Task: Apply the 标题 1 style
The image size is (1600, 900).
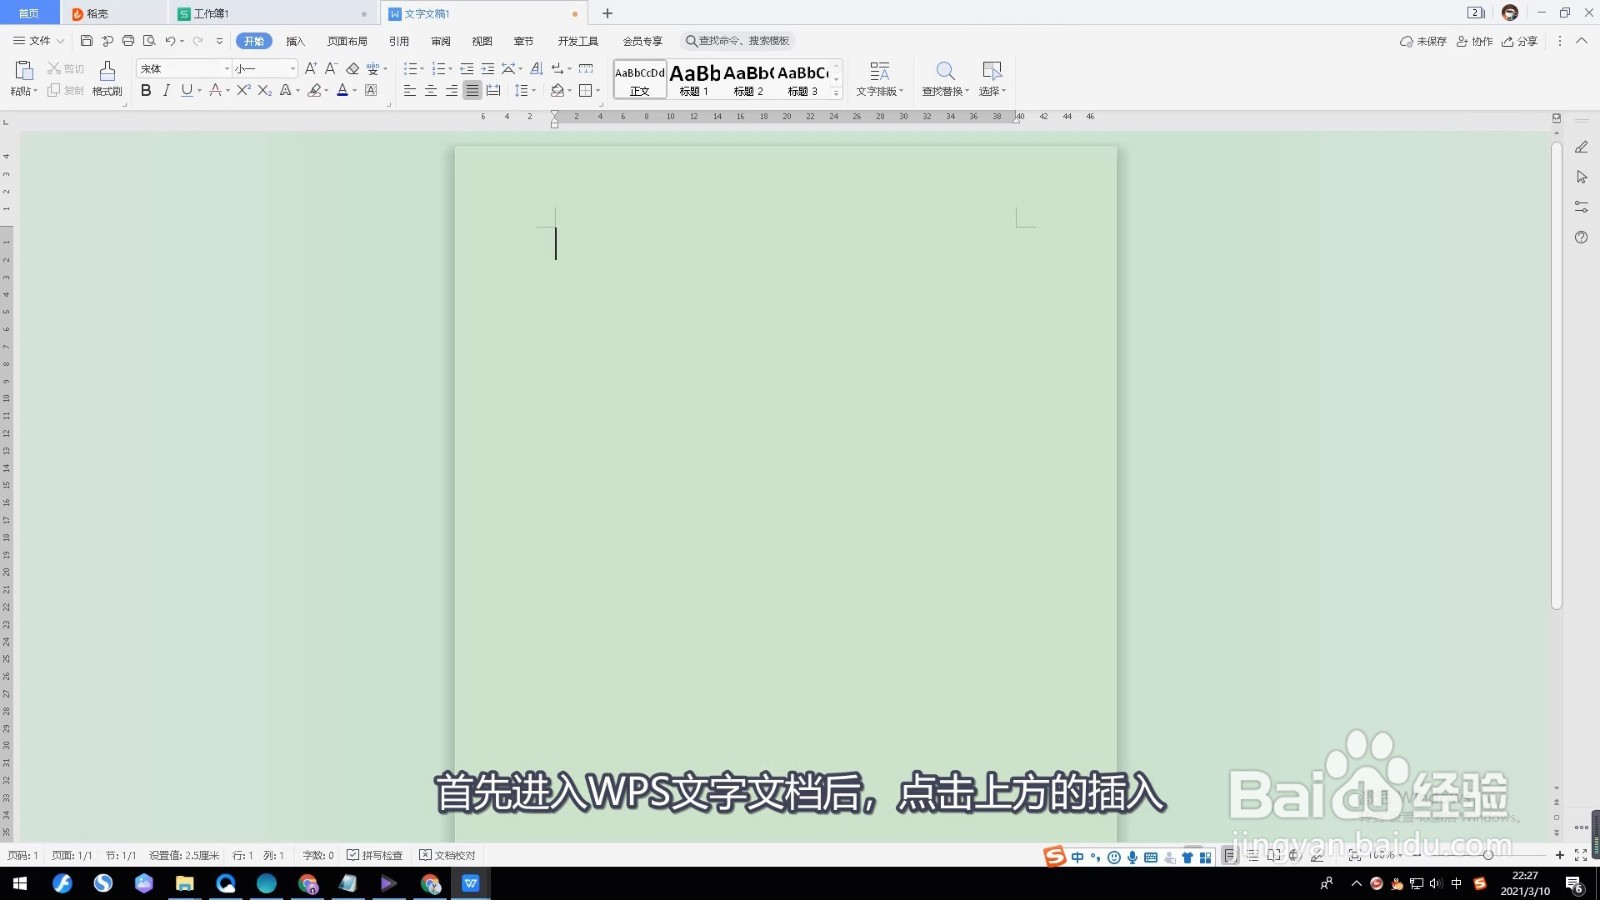Action: click(x=693, y=78)
